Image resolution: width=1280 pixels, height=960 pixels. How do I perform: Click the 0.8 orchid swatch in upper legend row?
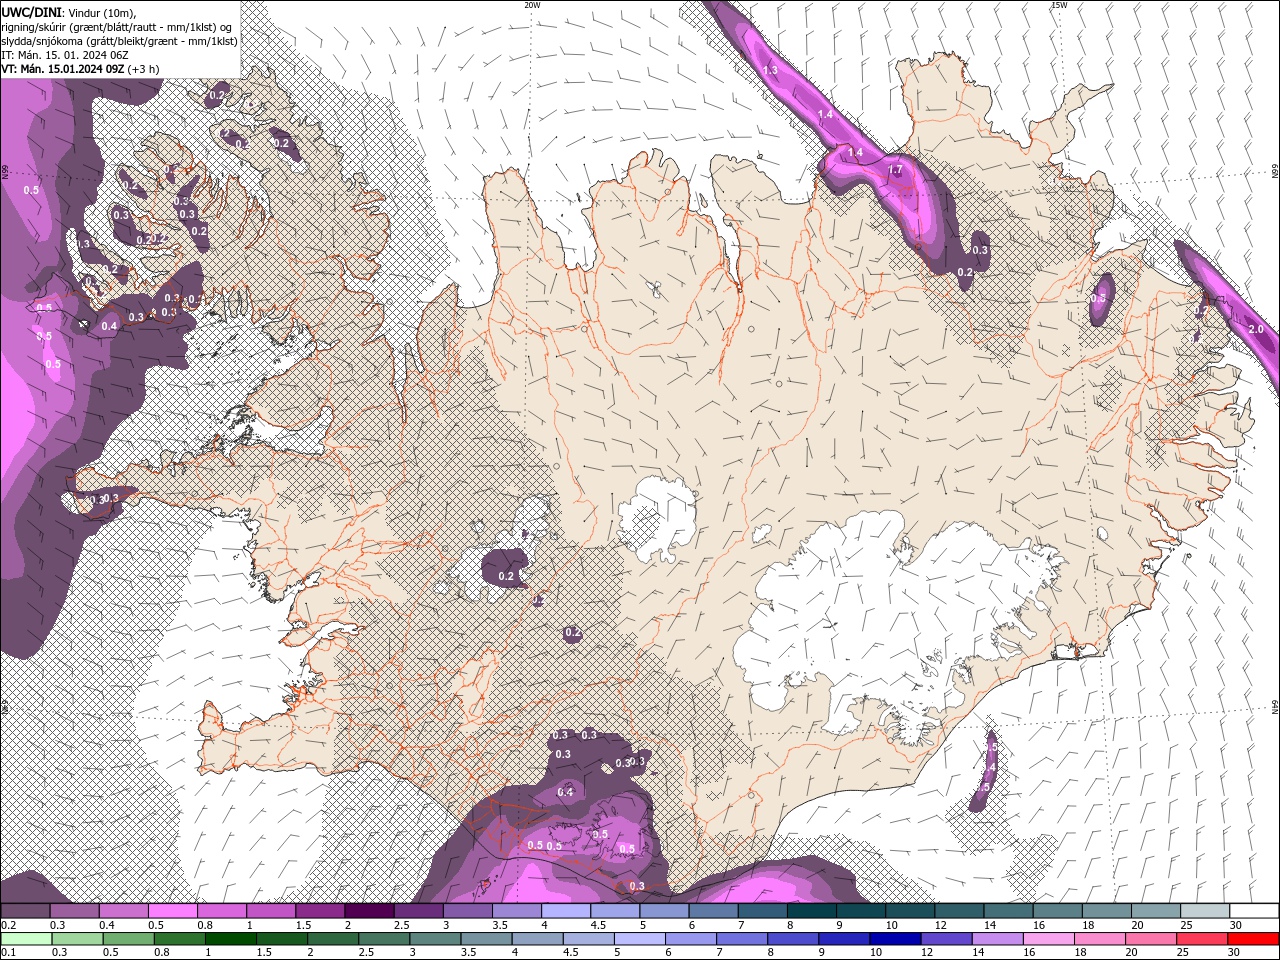222,911
